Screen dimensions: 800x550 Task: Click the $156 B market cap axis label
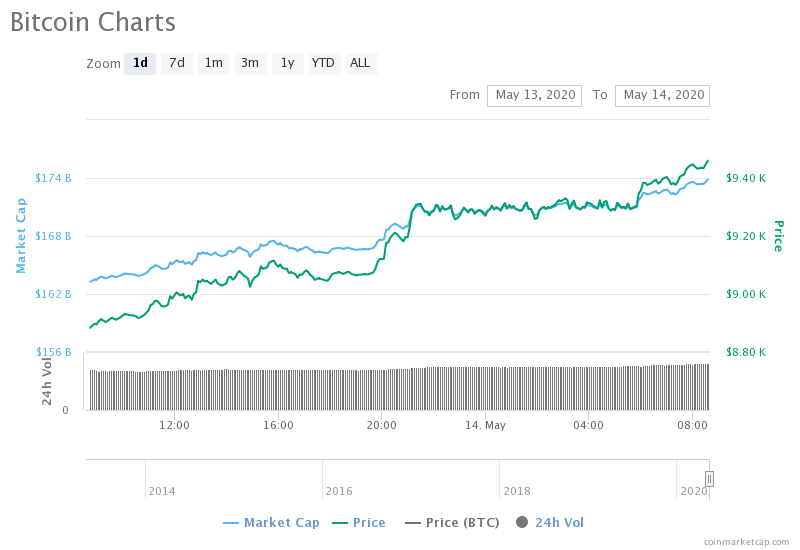(53, 352)
